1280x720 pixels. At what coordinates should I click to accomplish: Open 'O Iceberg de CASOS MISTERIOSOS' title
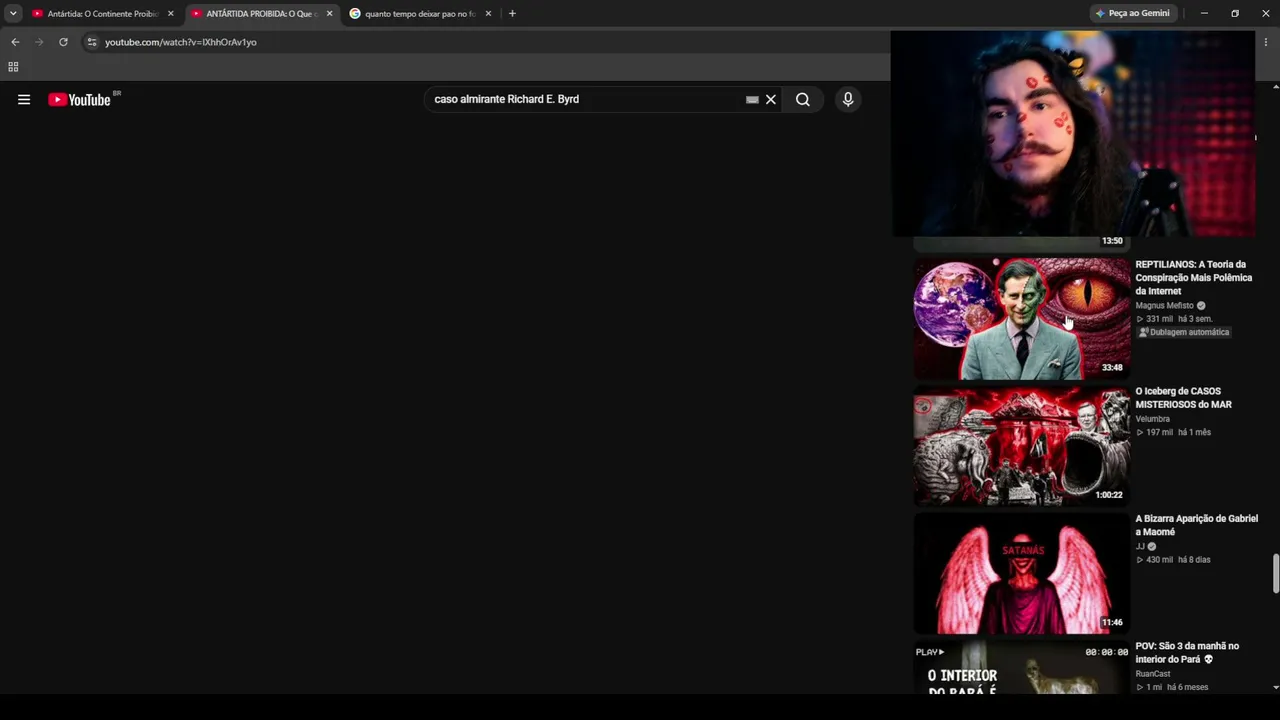pos(1184,398)
